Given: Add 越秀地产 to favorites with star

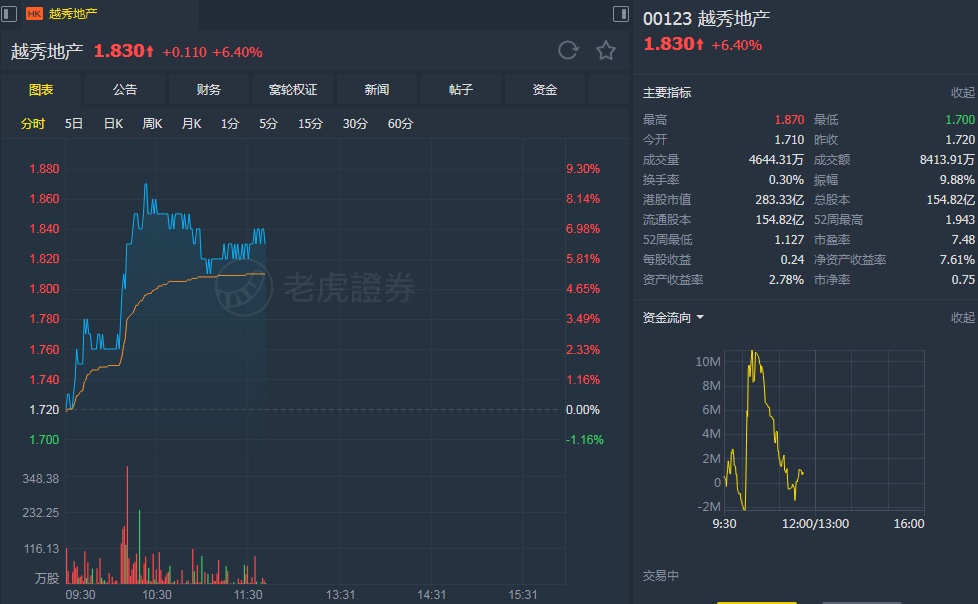Looking at the screenshot, I should [x=606, y=51].
